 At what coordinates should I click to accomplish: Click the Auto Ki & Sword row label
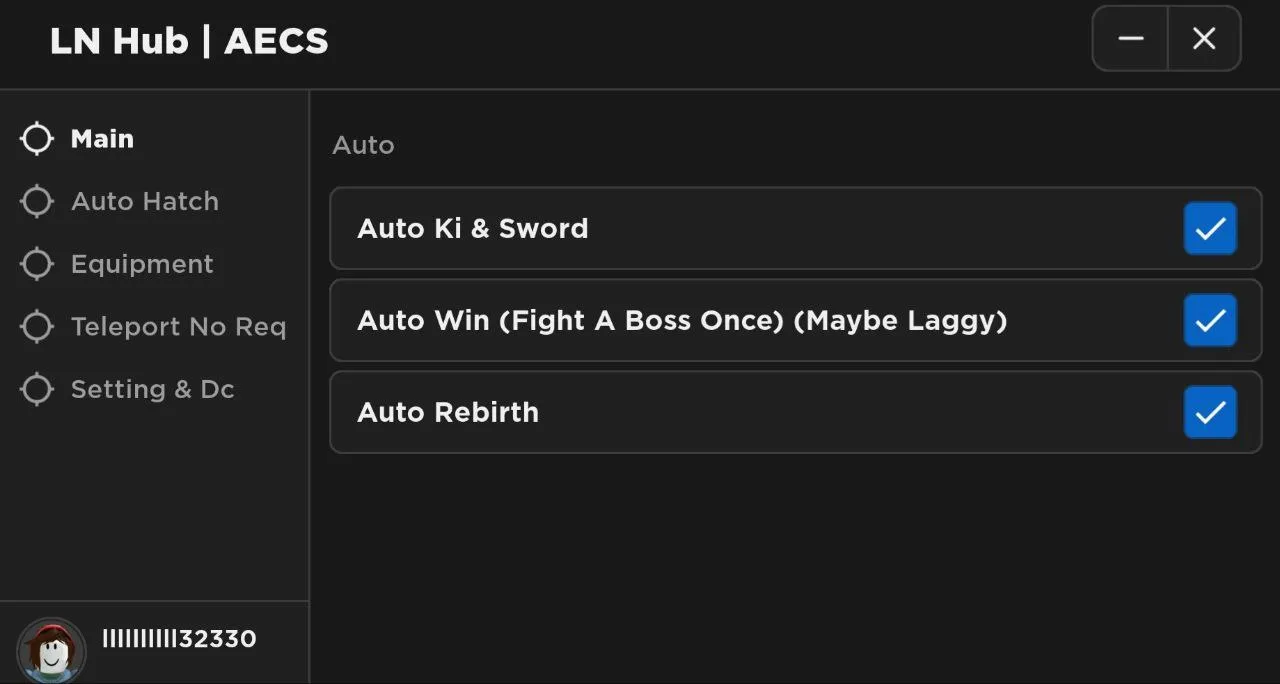[472, 229]
